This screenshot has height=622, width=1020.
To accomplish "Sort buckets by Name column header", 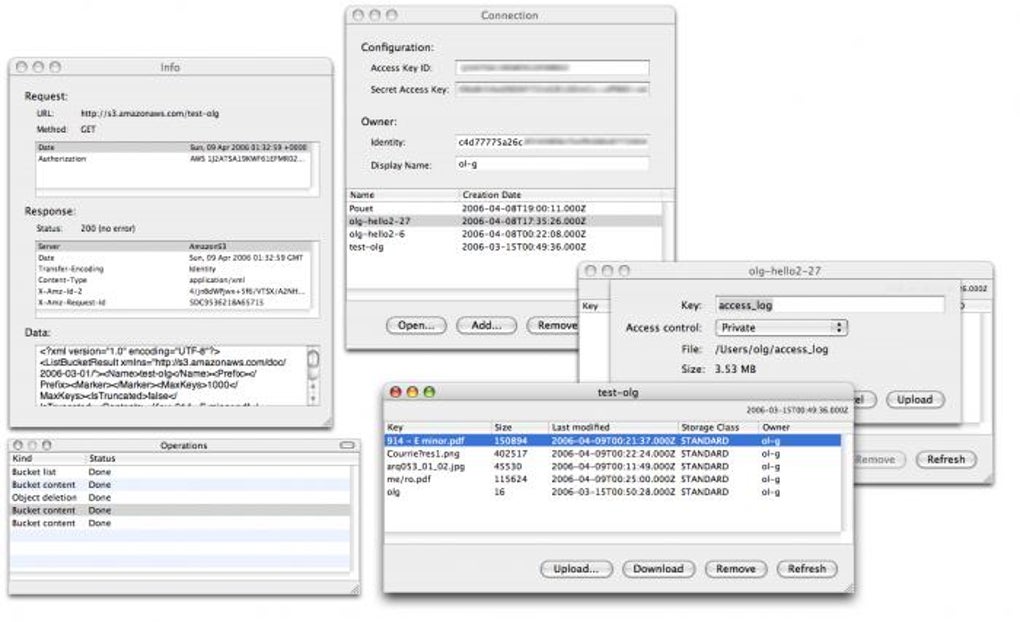I will click(x=402, y=195).
